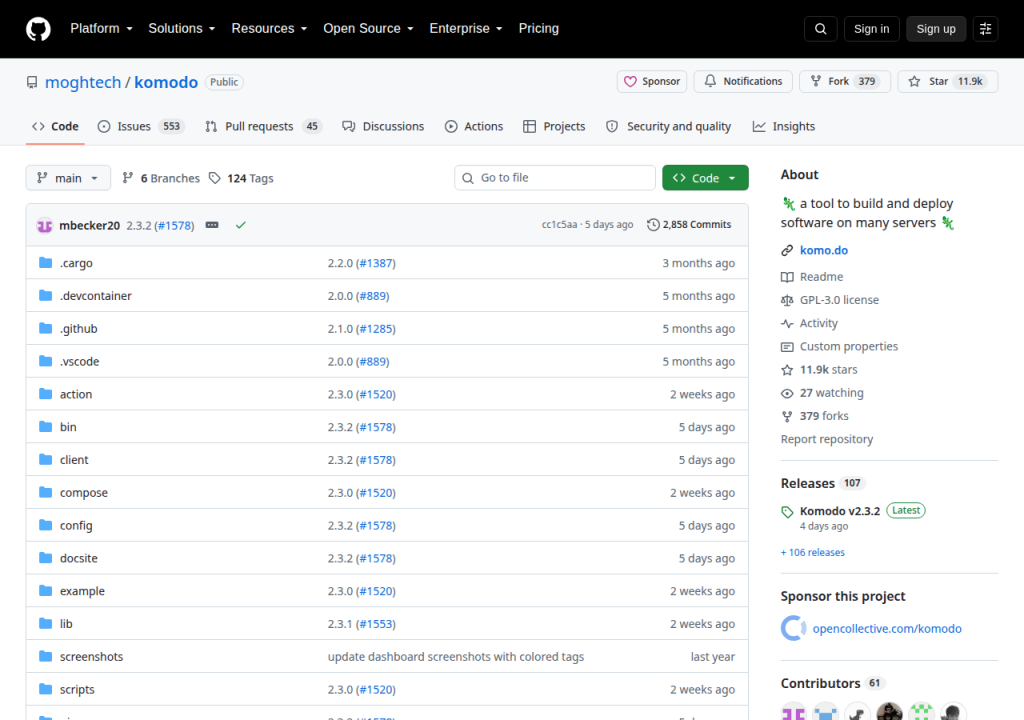View 2,858 Commits history
1024x720 pixels.
689,225
